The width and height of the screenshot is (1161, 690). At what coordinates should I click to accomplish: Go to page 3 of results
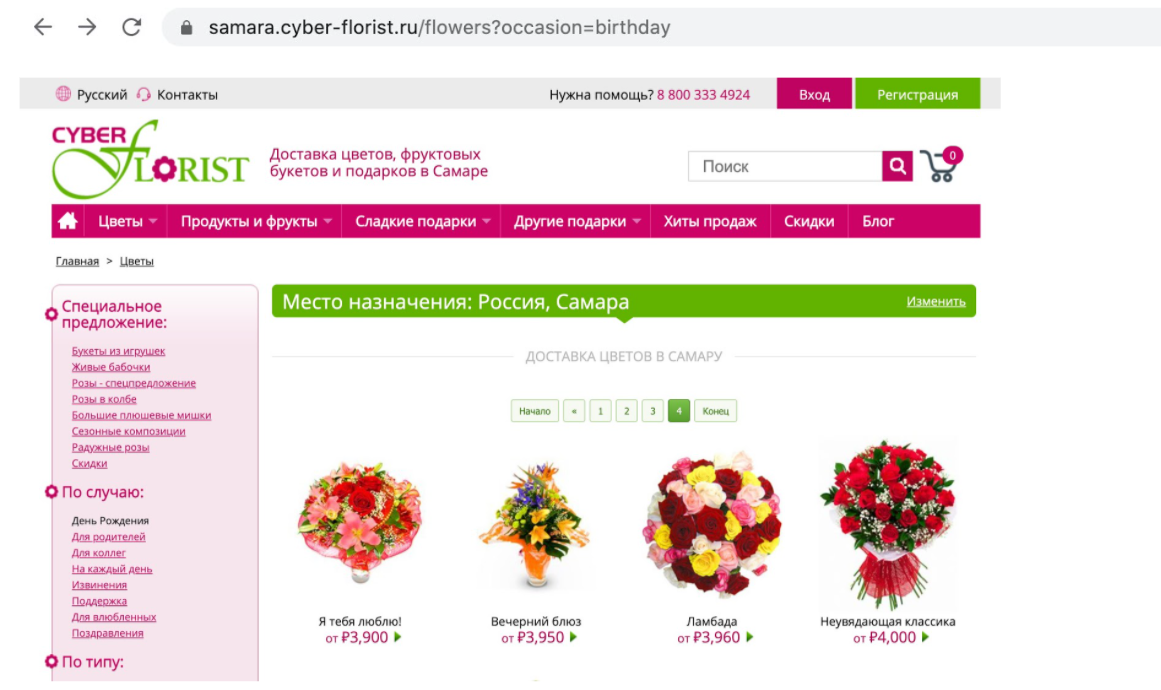click(652, 411)
